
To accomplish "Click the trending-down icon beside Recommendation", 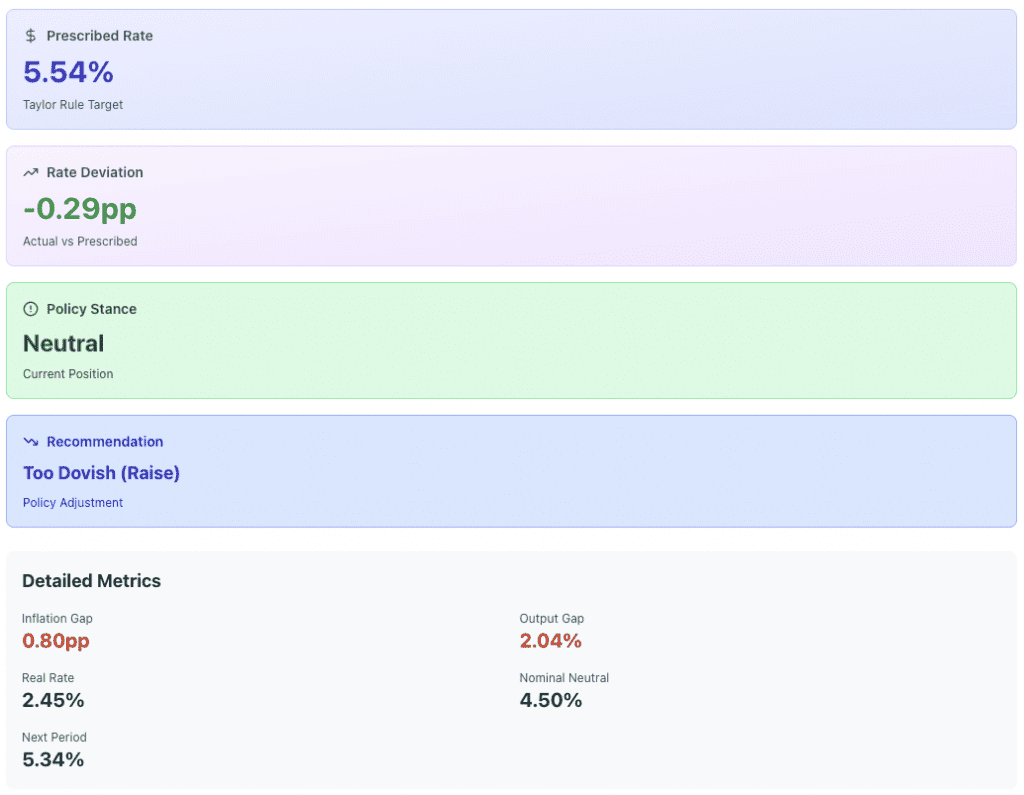I will 30,442.
